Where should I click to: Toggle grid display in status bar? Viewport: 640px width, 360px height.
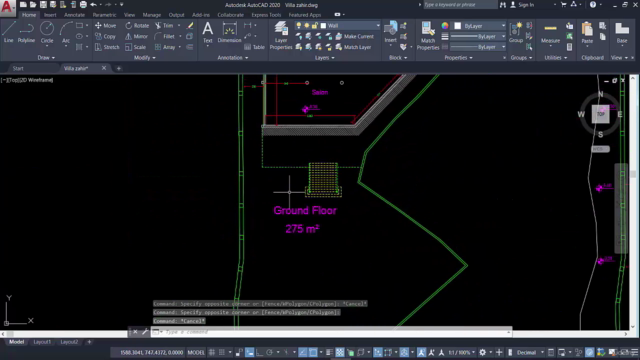(x=212, y=352)
